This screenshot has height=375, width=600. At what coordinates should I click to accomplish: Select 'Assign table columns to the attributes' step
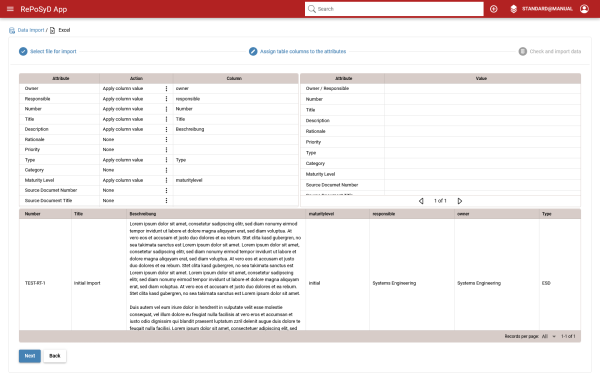pos(297,51)
